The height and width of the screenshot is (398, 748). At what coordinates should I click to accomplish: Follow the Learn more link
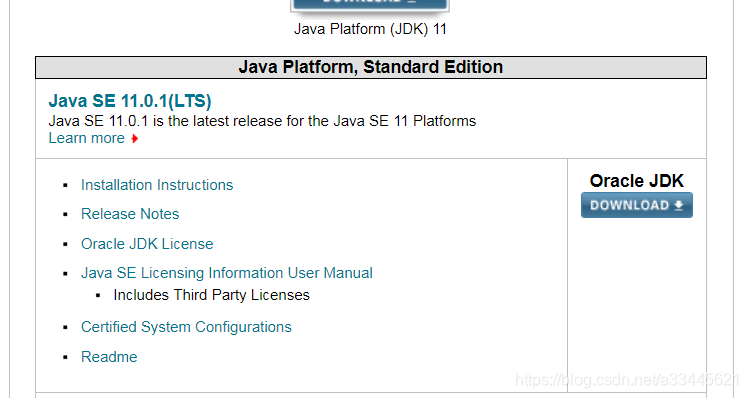[x=86, y=138]
